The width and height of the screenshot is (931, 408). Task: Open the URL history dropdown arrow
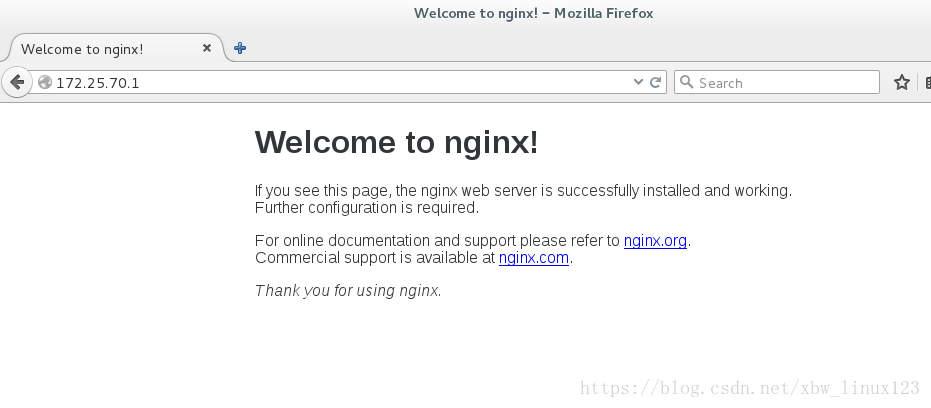pos(638,82)
